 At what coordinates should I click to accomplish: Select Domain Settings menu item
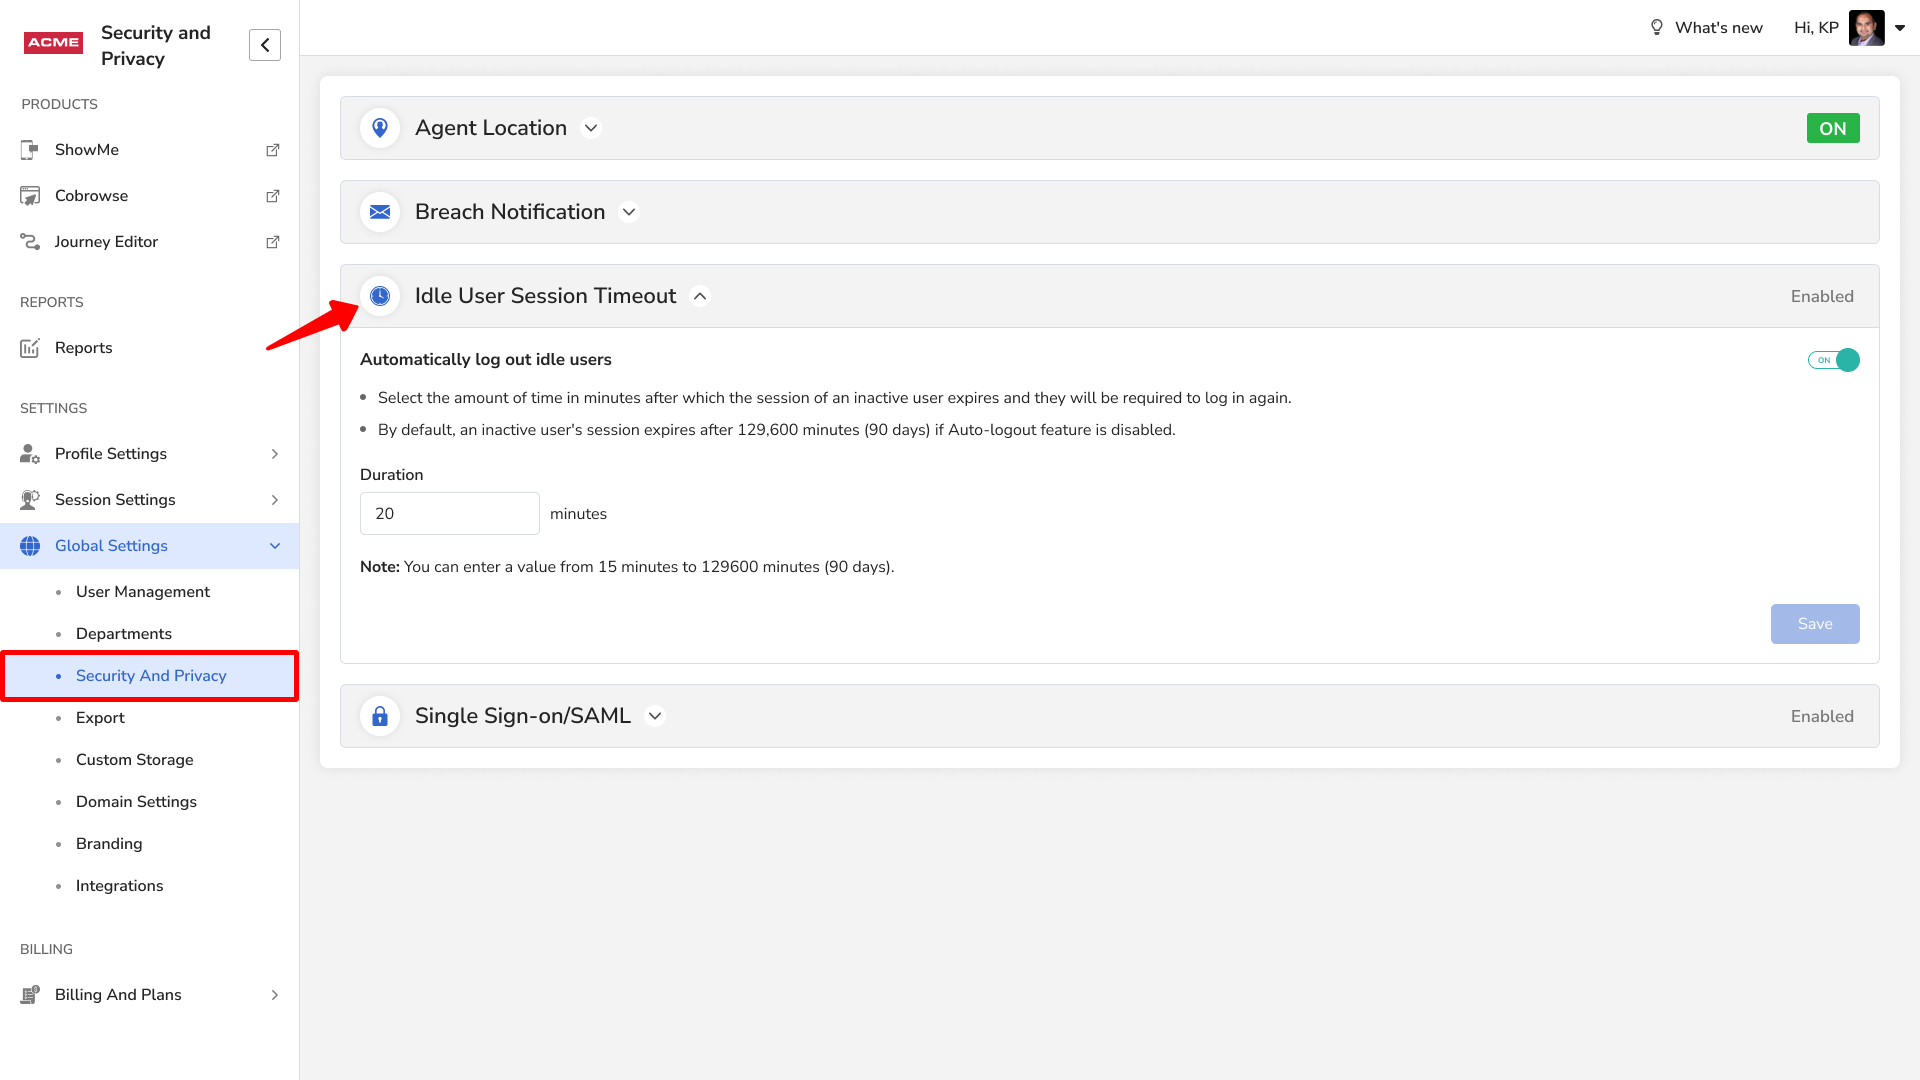[136, 802]
